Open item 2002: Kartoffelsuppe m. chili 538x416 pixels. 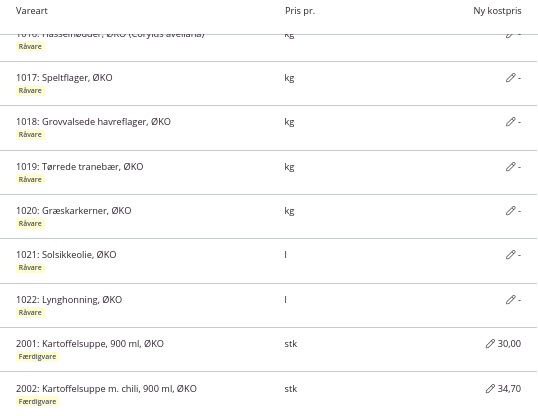[x=106, y=389]
